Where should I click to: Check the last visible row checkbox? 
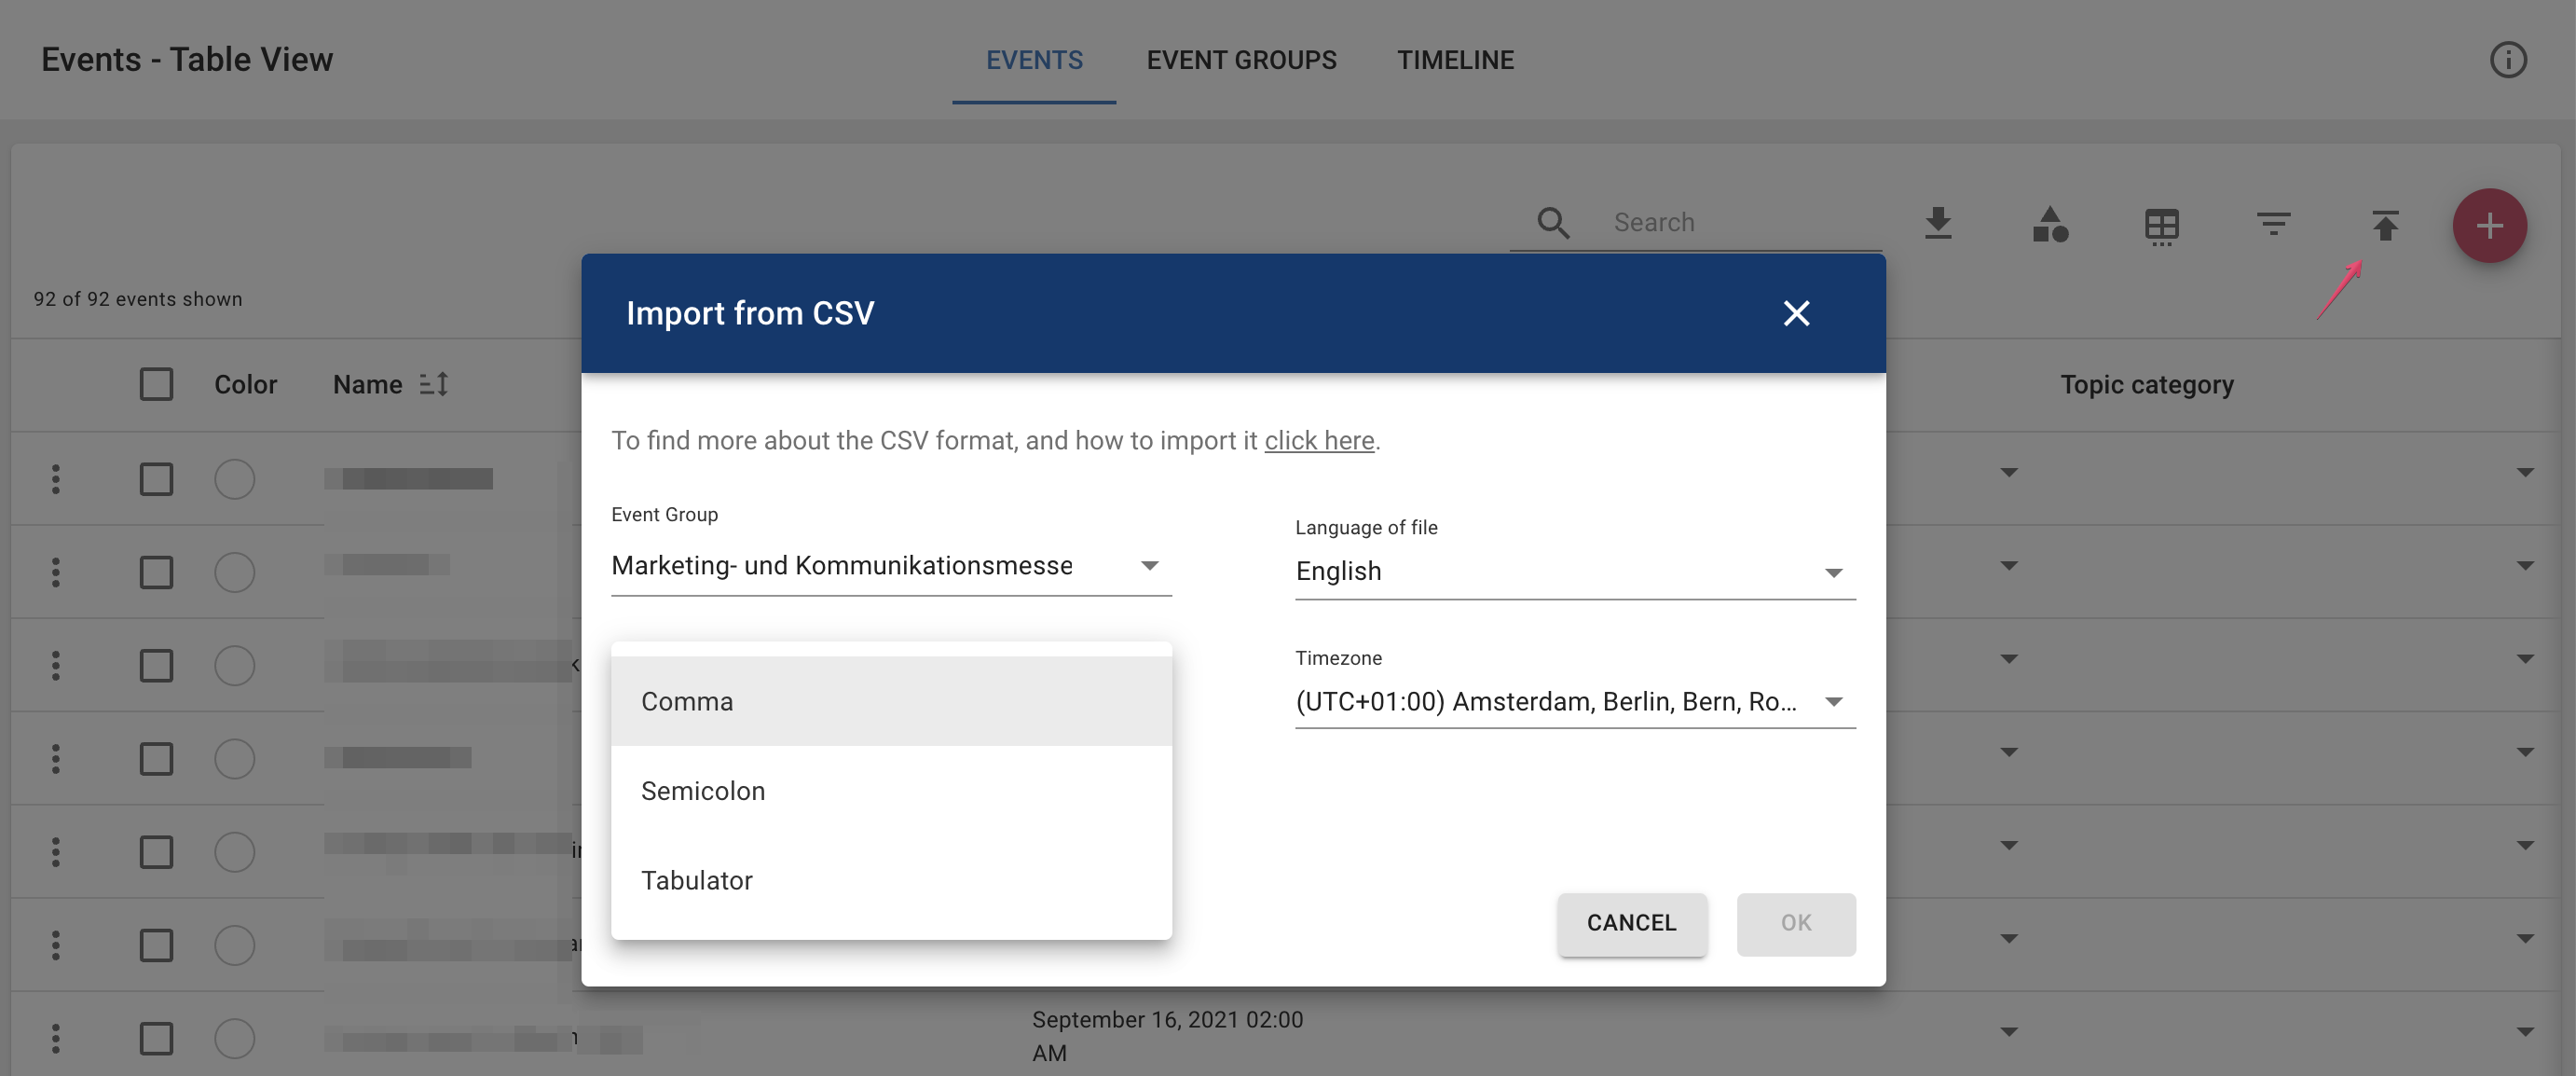click(x=156, y=1038)
